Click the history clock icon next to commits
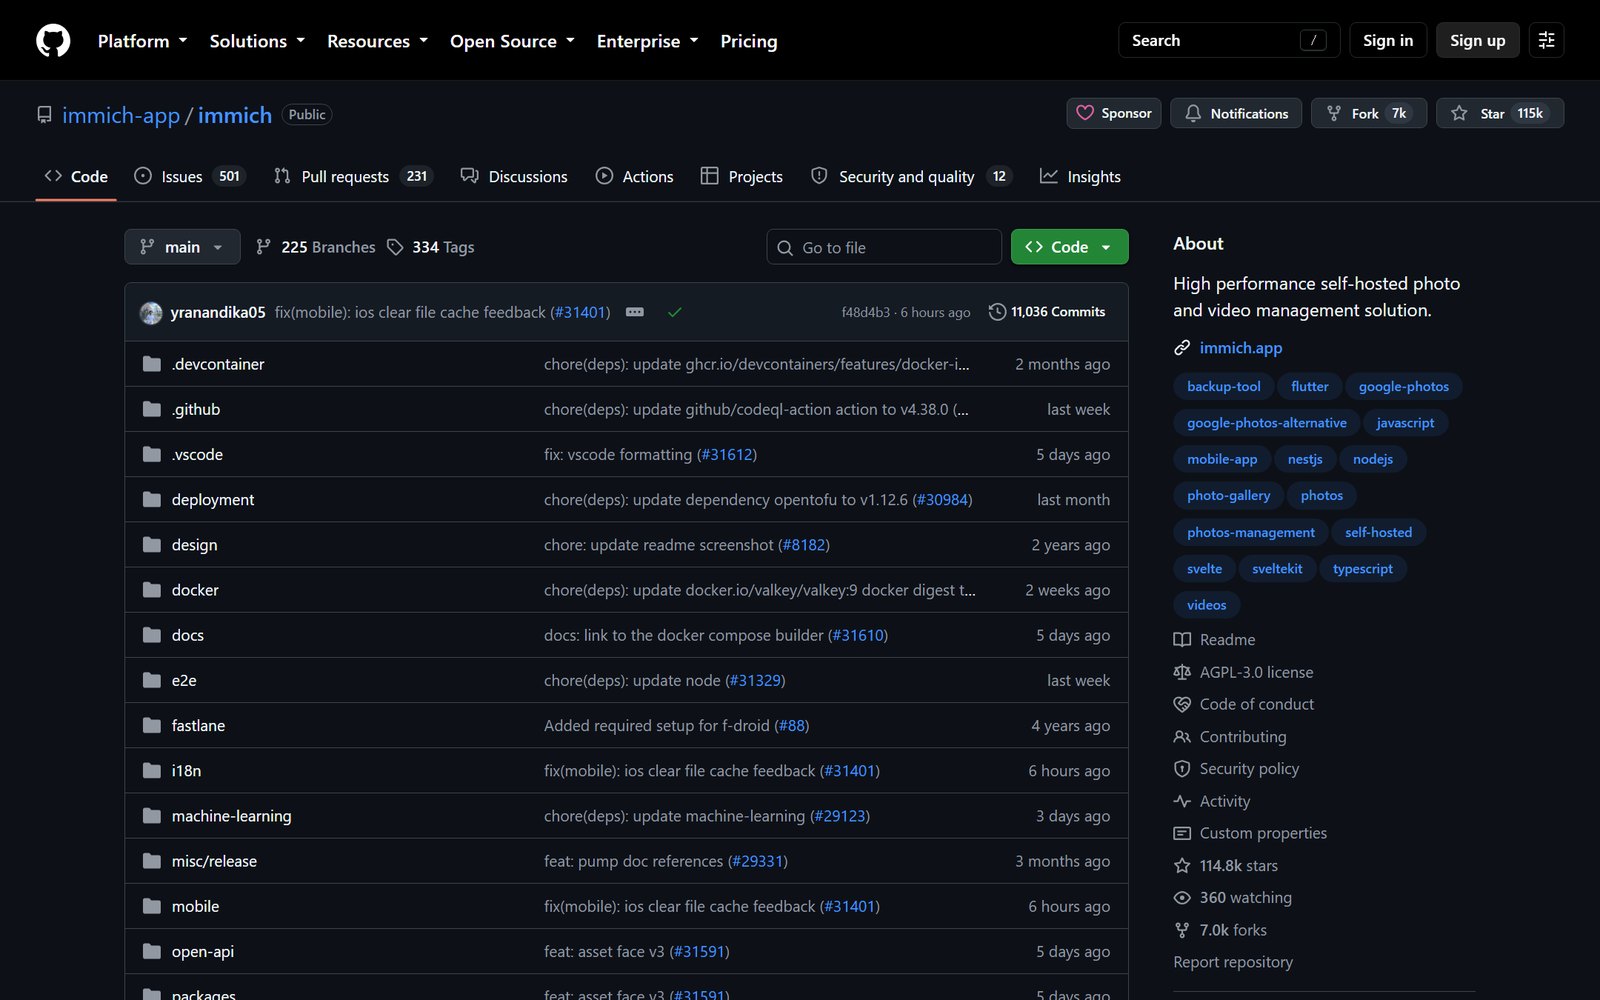Viewport: 1600px width, 1000px height. pos(997,312)
